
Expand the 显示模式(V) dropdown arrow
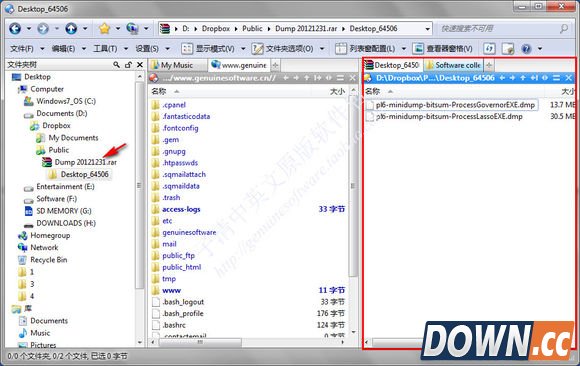coord(243,48)
